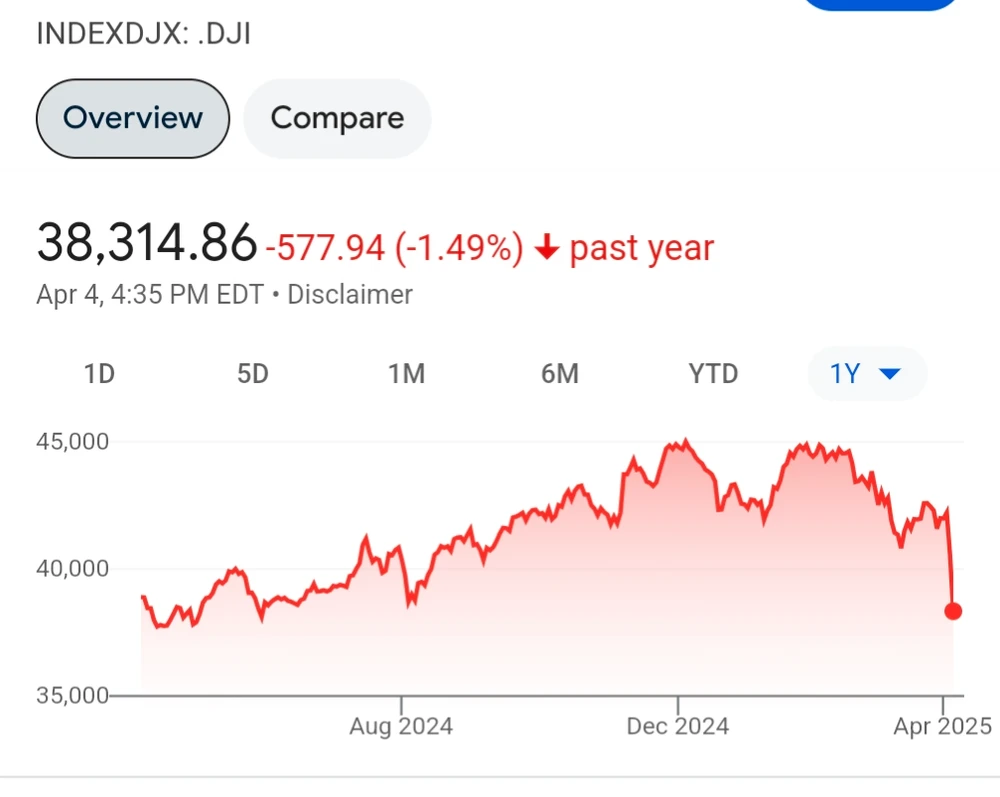Expand the 1Y range dropdown
This screenshot has height=797, width=1000.
tap(866, 374)
